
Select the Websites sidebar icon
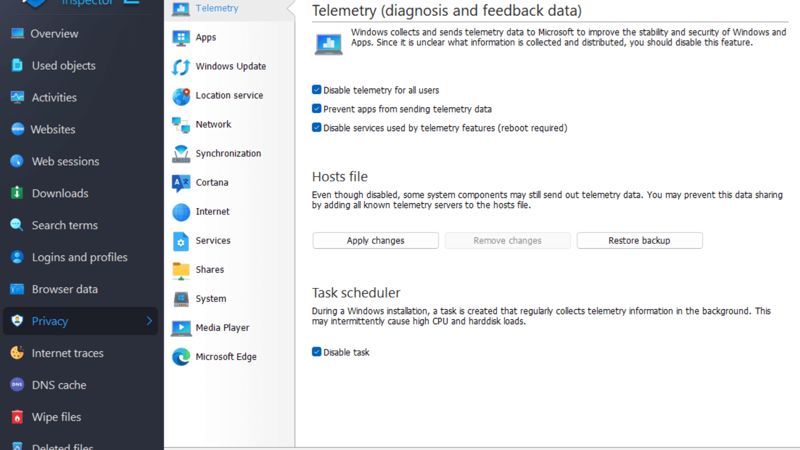pyautogui.click(x=17, y=129)
